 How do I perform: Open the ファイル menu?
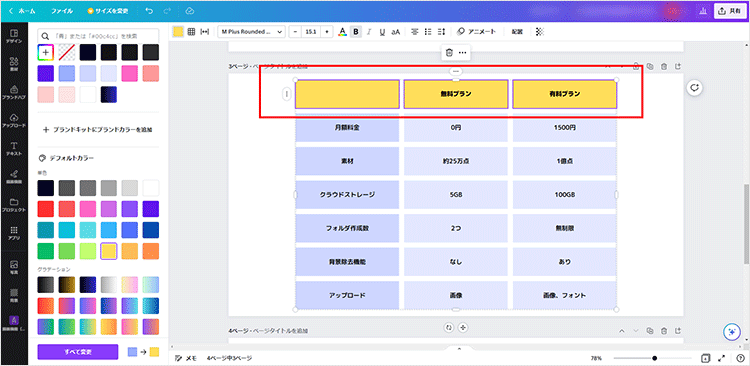(x=62, y=11)
